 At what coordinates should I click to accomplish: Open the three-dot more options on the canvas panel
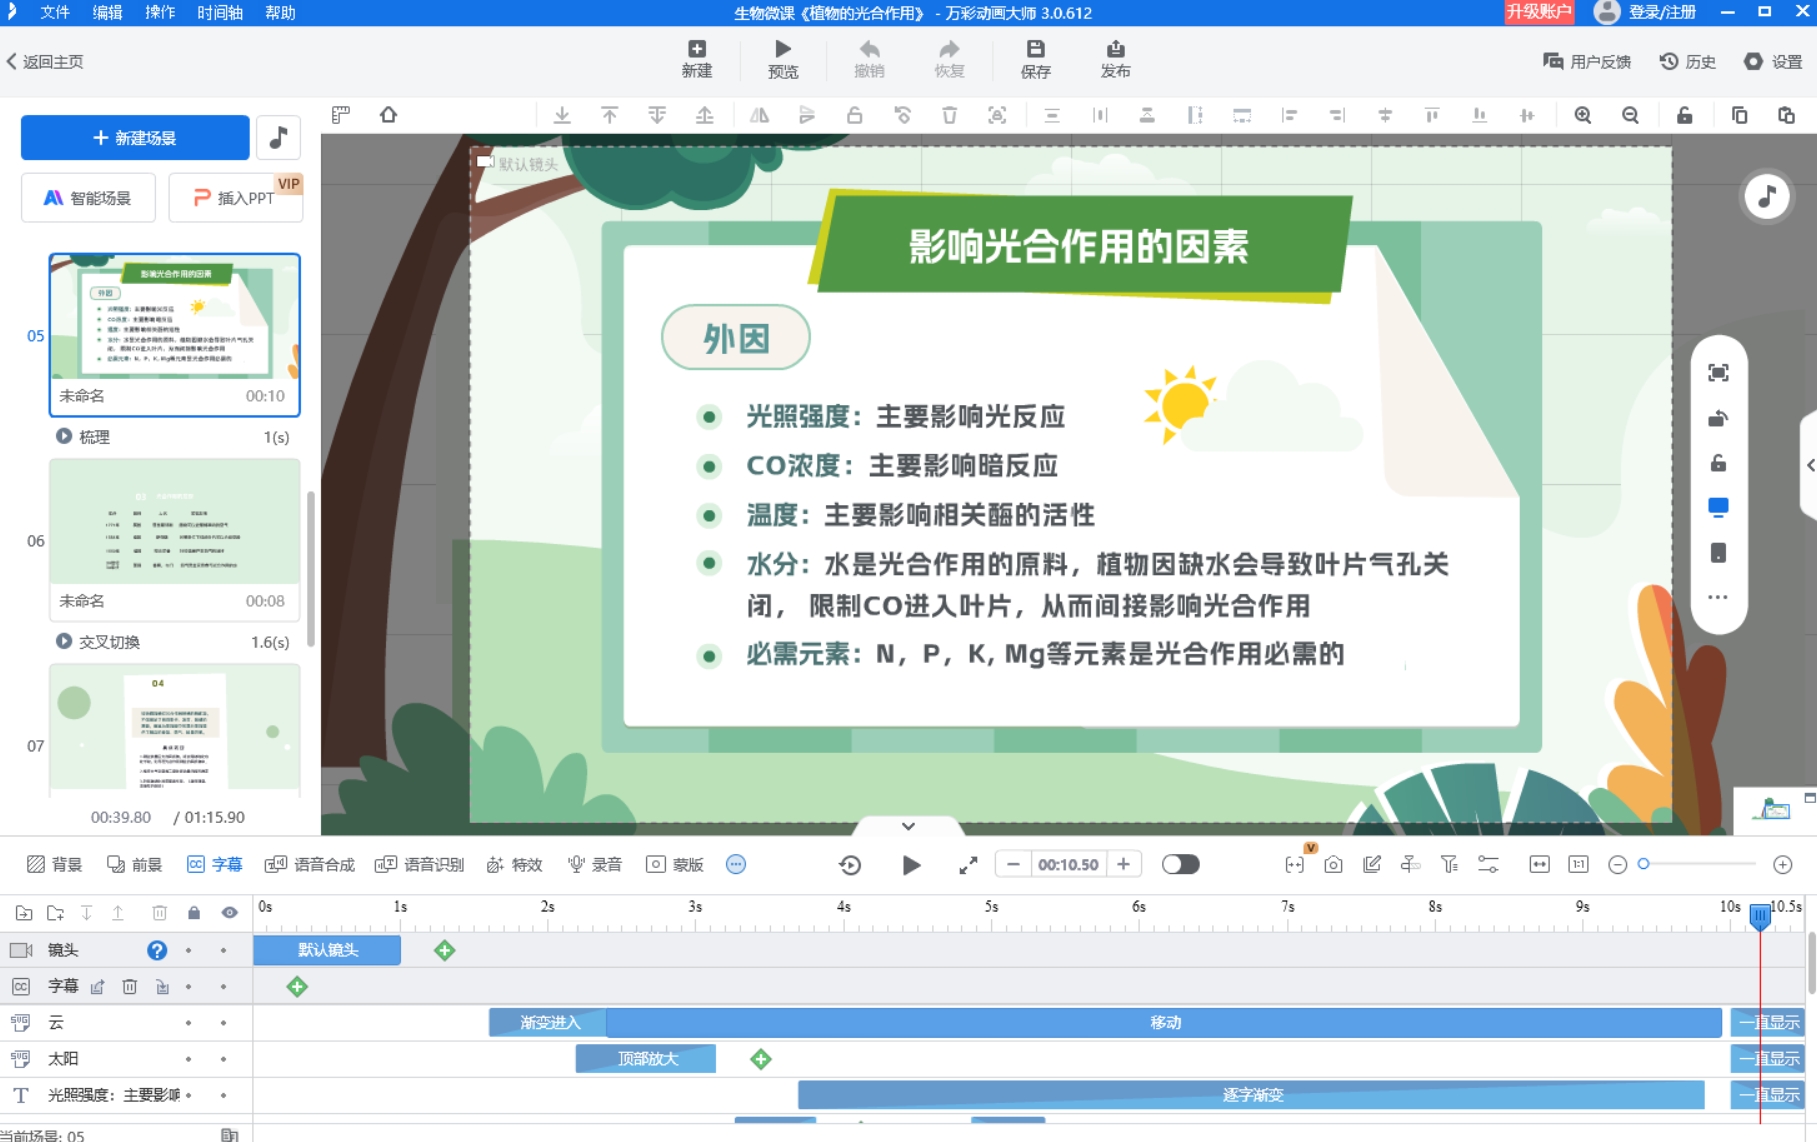coord(1718,598)
